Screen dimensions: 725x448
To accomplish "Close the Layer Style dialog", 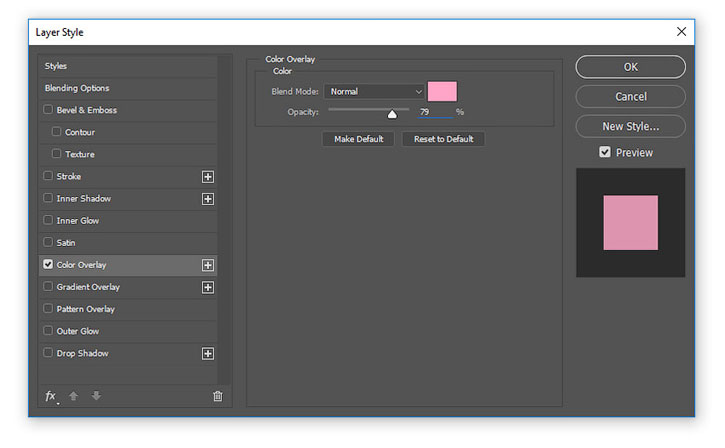I will pos(681,31).
